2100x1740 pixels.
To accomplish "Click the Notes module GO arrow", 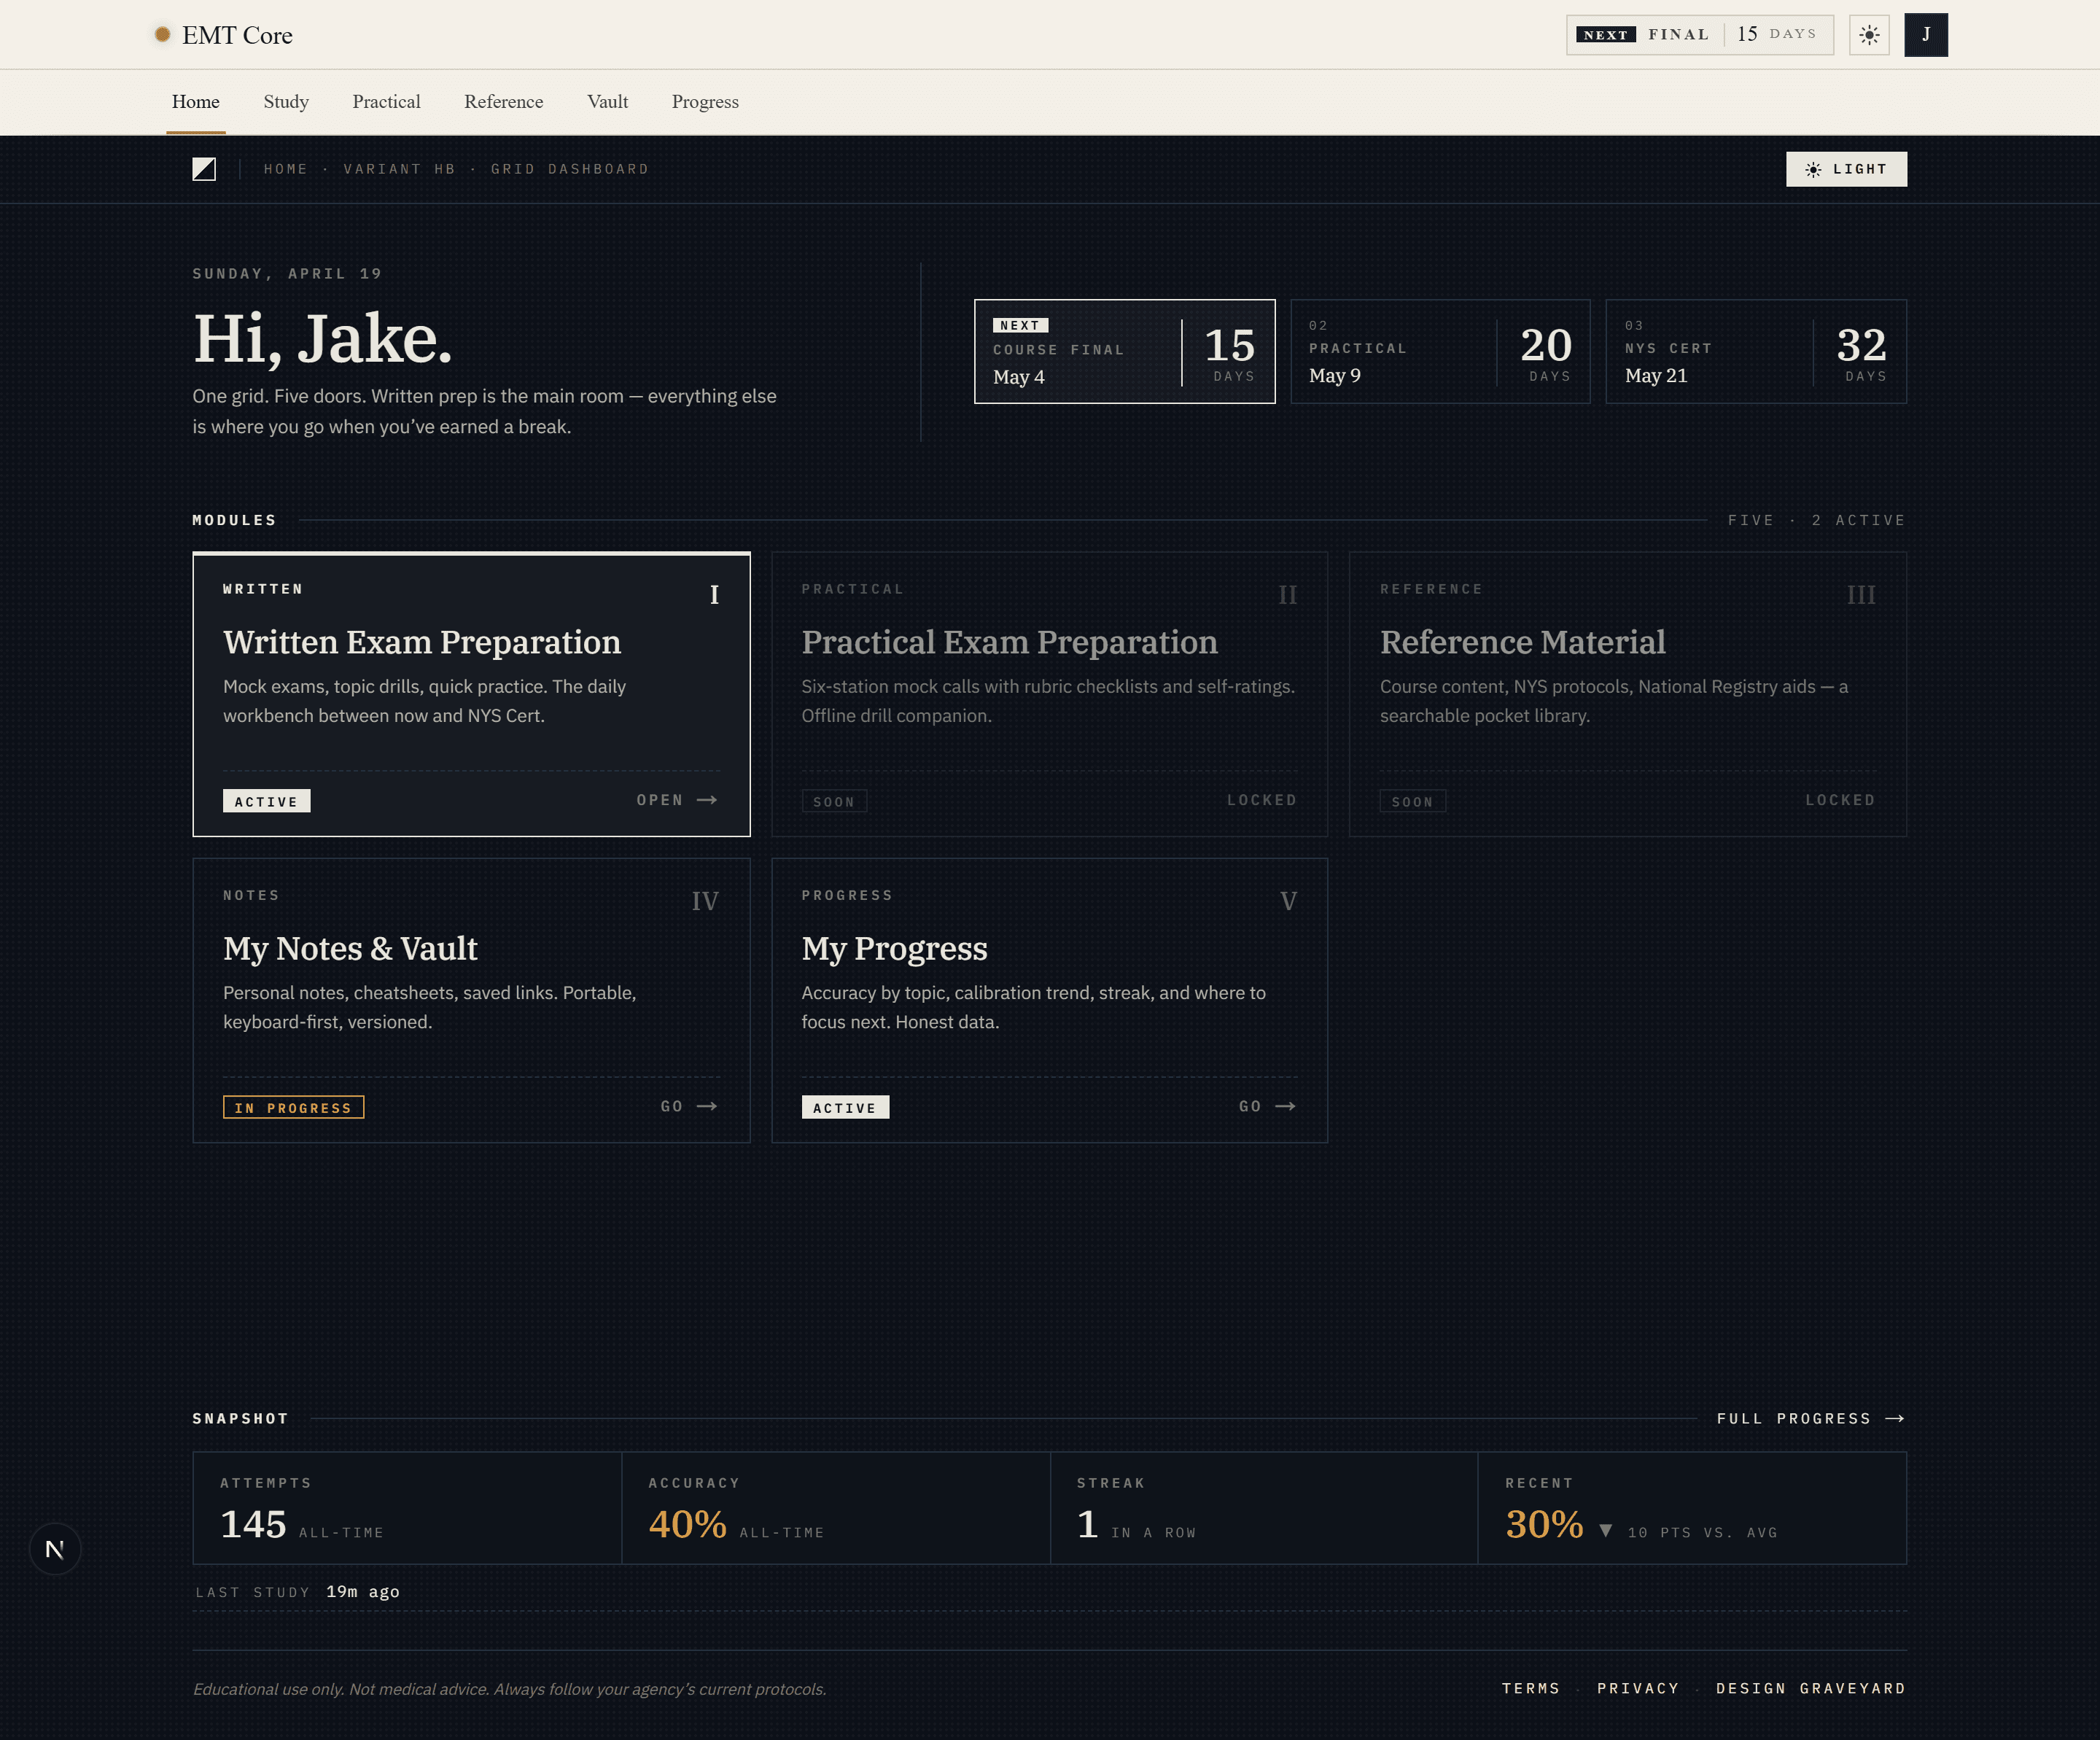I will pyautogui.click(x=707, y=1106).
